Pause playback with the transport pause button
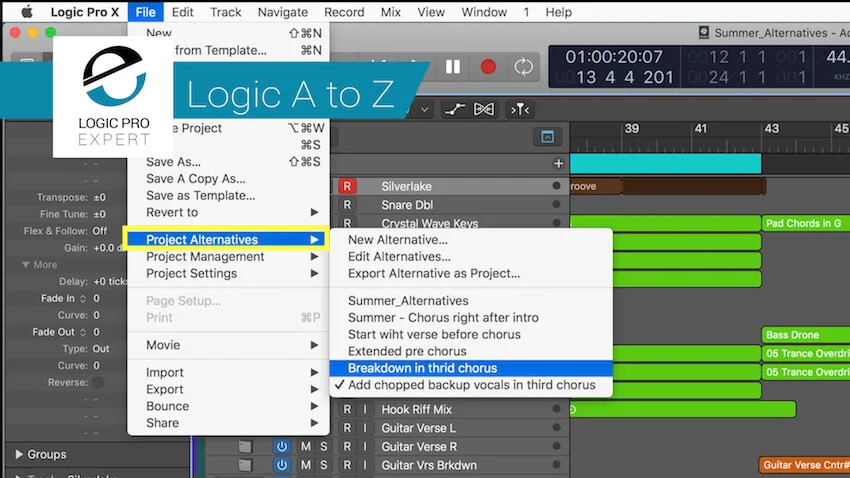This screenshot has width=850, height=478. (453, 67)
